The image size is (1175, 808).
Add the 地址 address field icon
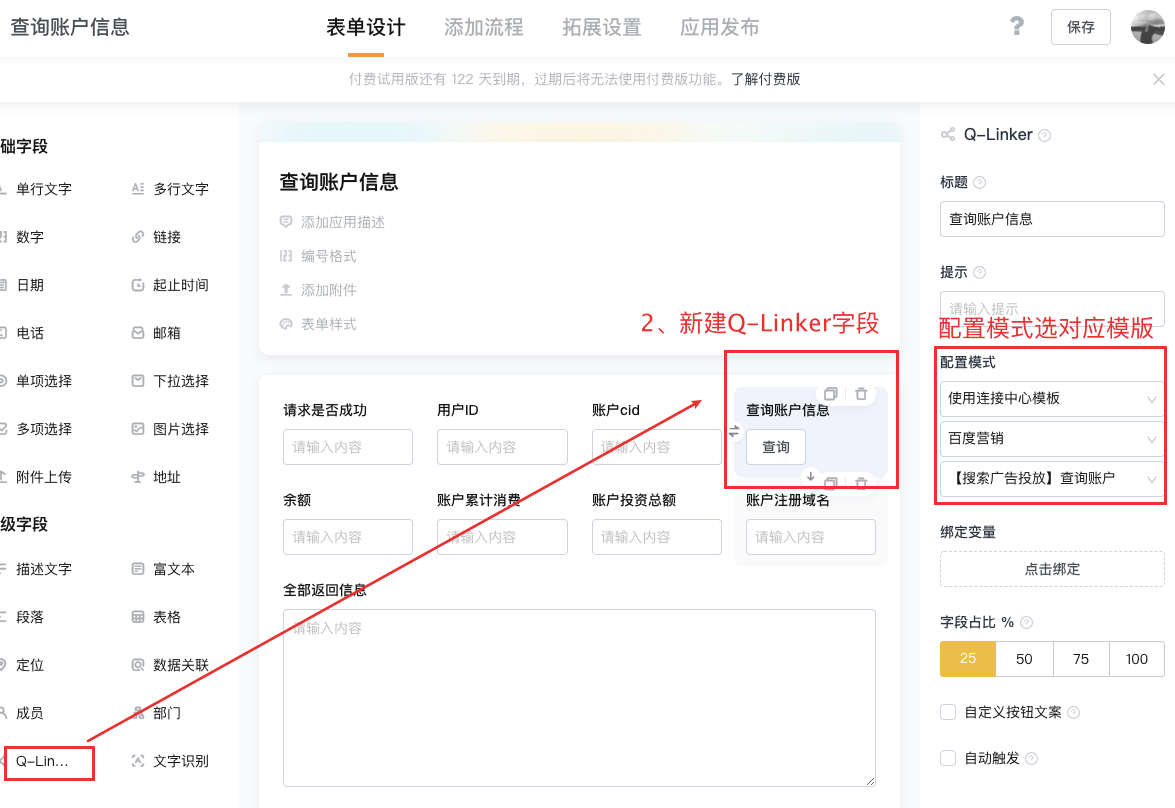pos(138,477)
